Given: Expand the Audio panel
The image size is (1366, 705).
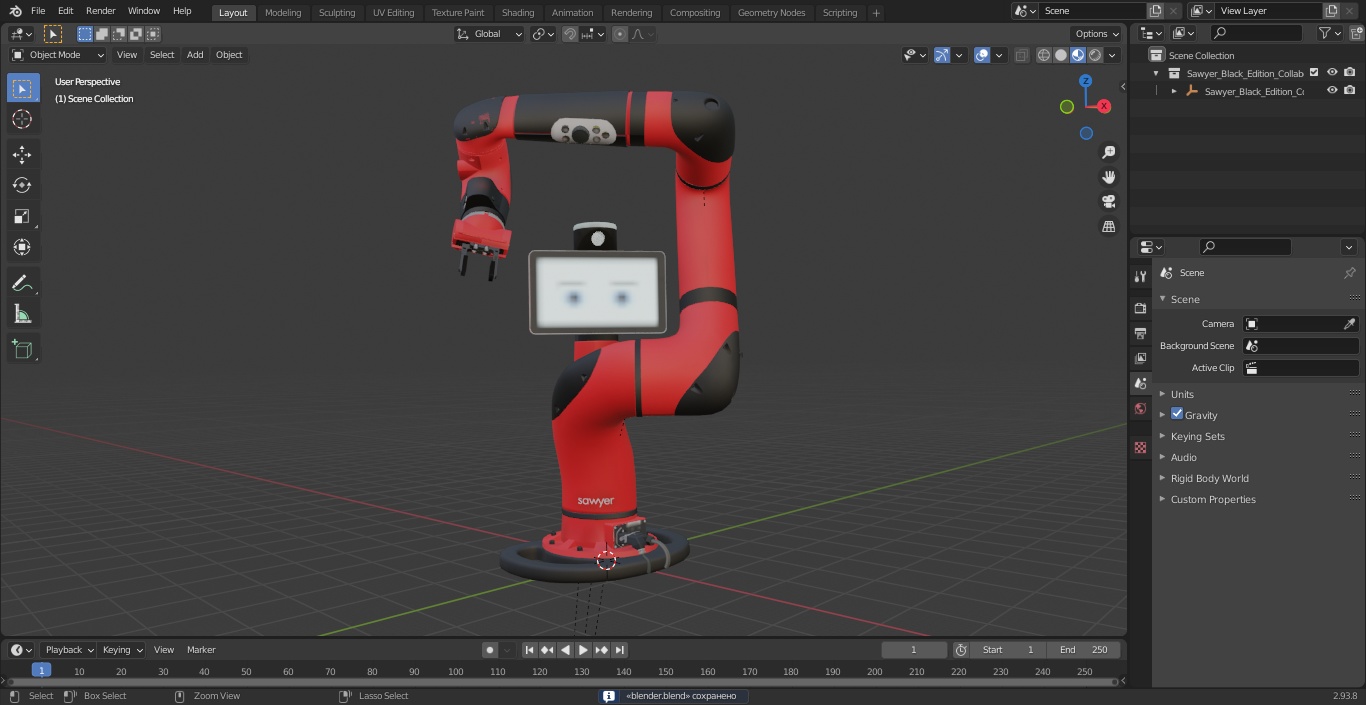Looking at the screenshot, I should 1184,457.
